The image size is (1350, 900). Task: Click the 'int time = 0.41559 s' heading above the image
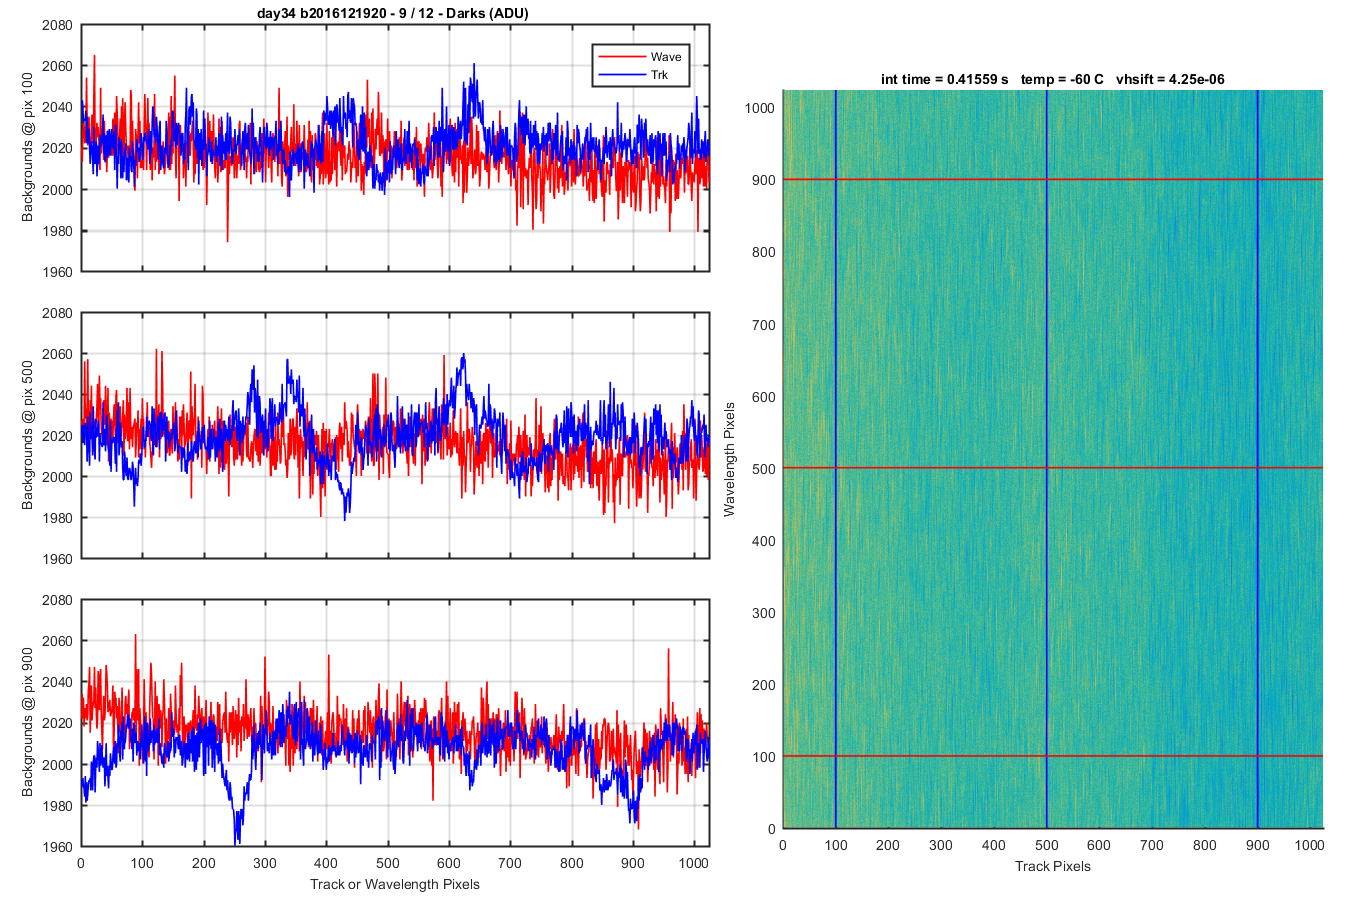tap(944, 79)
